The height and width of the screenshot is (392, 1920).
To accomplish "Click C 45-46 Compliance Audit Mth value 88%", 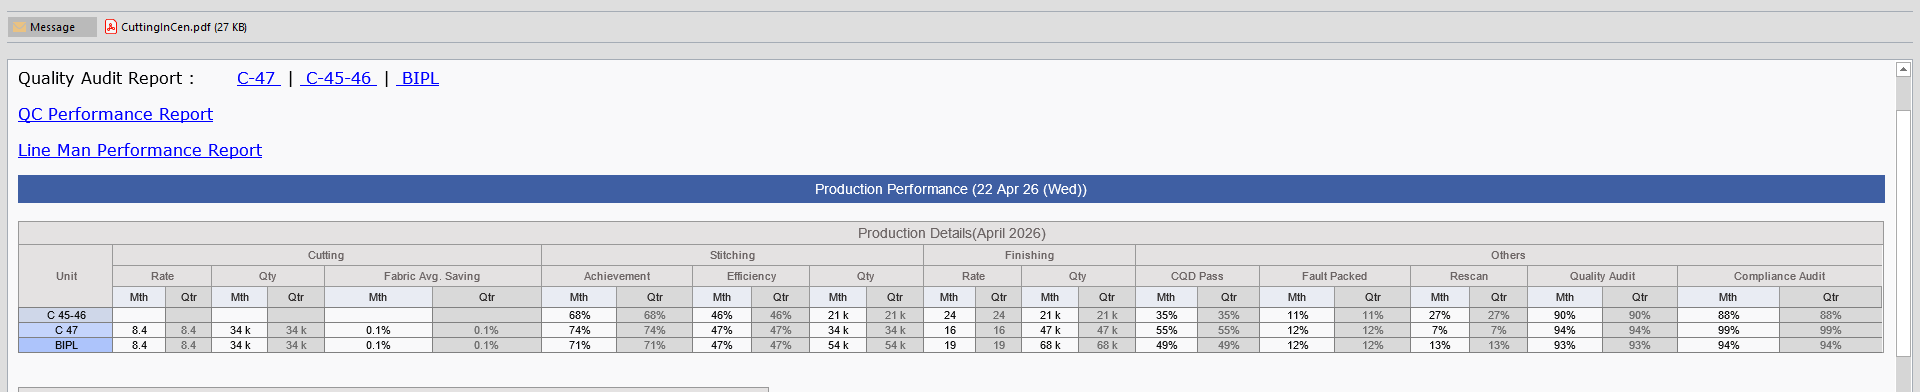I will coord(1728,315).
